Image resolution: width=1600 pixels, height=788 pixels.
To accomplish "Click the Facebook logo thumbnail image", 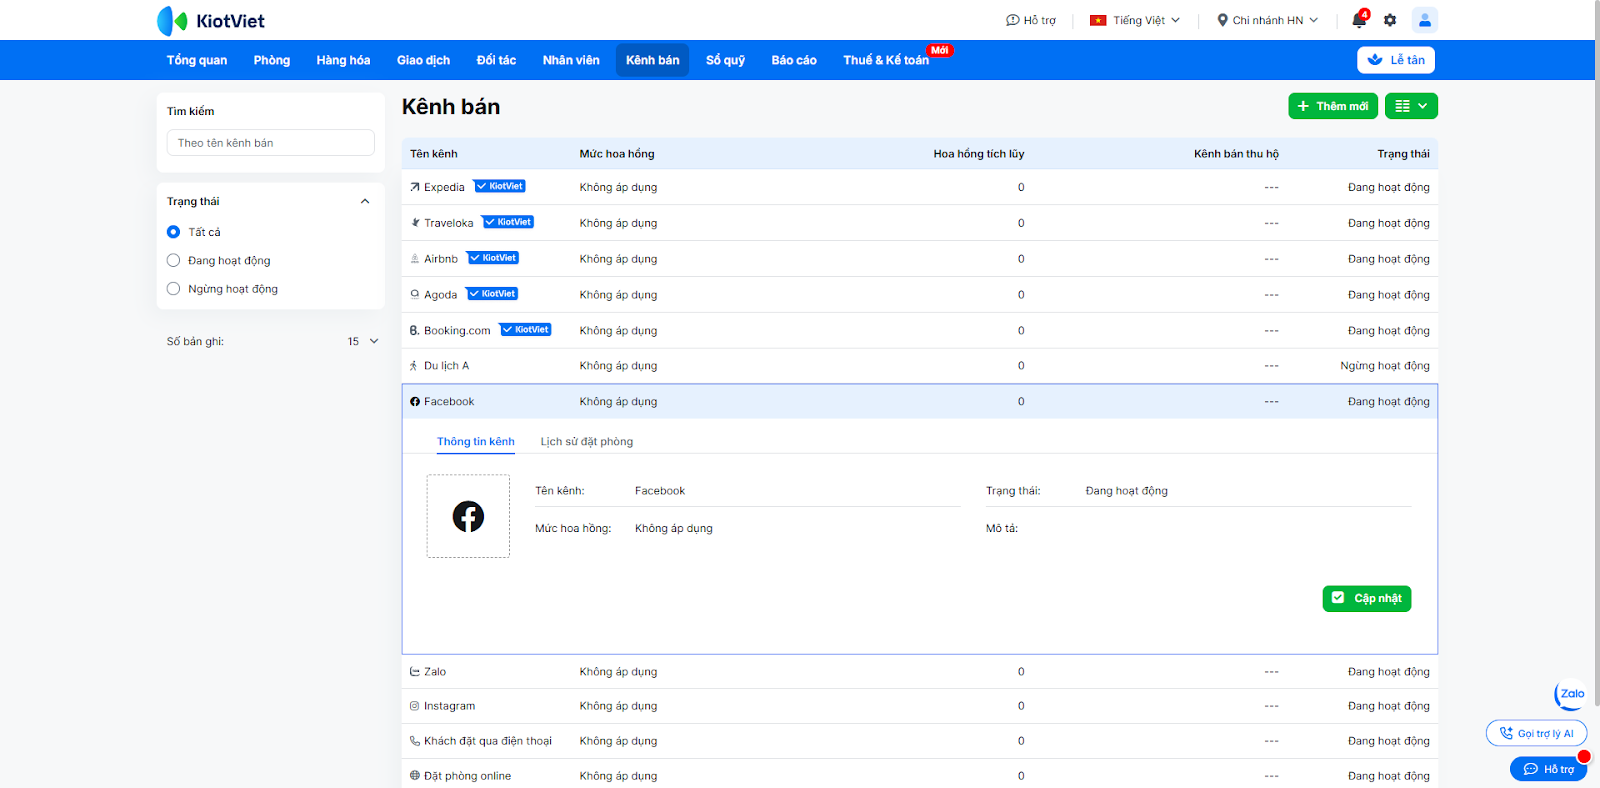I will tap(468, 516).
